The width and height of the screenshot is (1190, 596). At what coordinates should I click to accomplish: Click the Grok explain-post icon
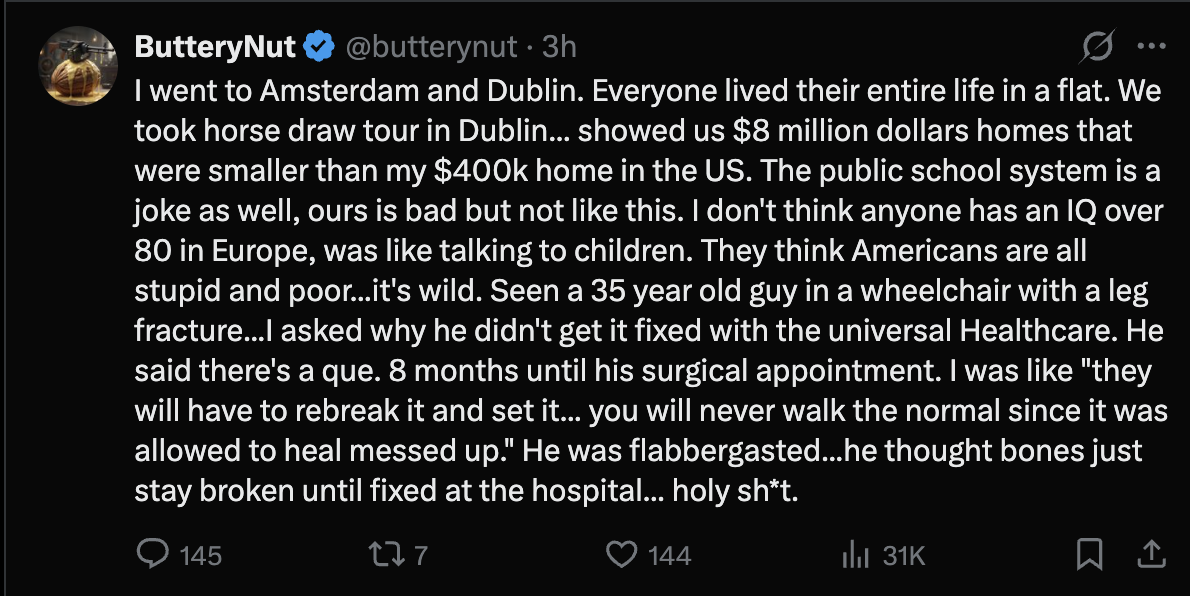pos(1098,47)
